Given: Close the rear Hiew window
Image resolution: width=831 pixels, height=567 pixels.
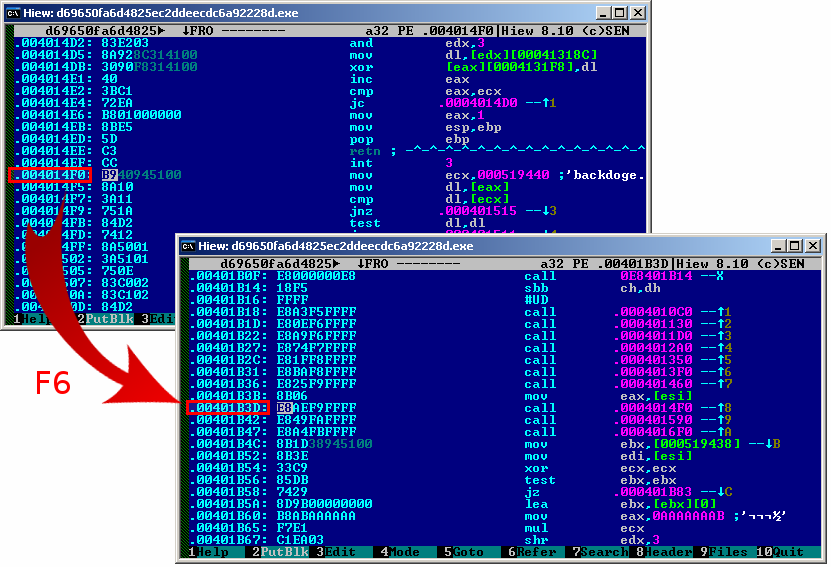Looking at the screenshot, I should 636,13.
